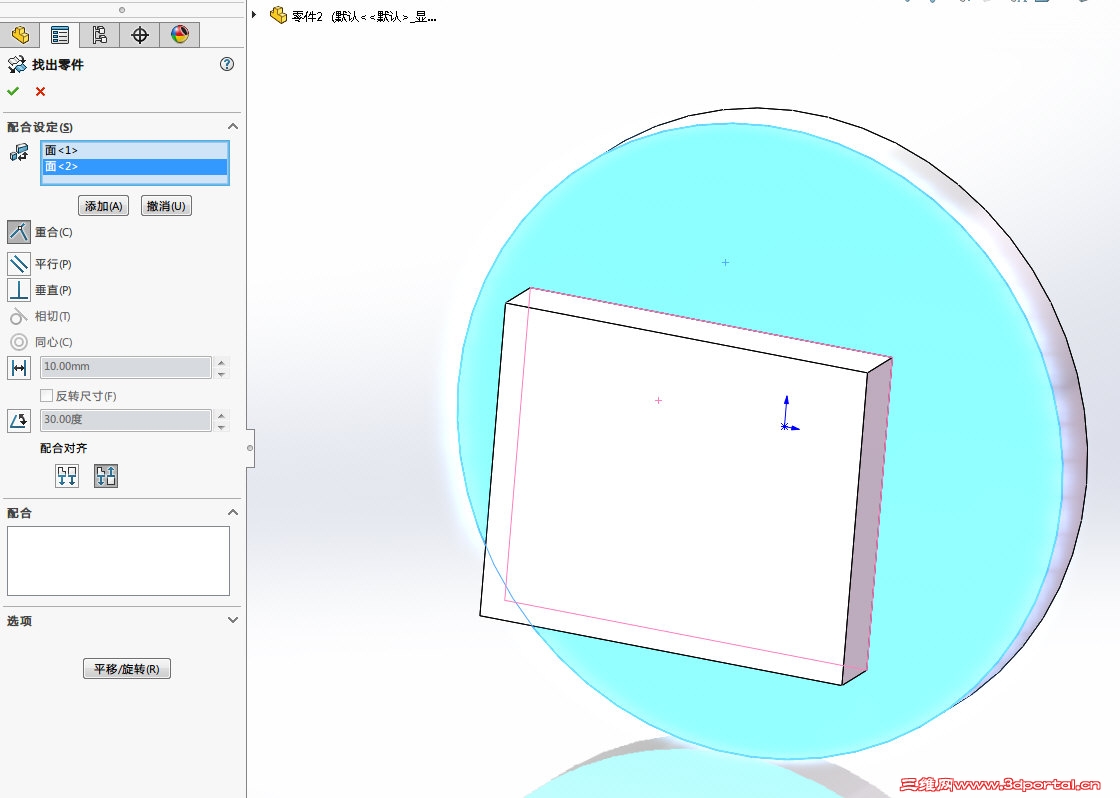This screenshot has width=1120, height=798.
Task: Click the origin coordinate triad in viewport
Action: [x=789, y=414]
